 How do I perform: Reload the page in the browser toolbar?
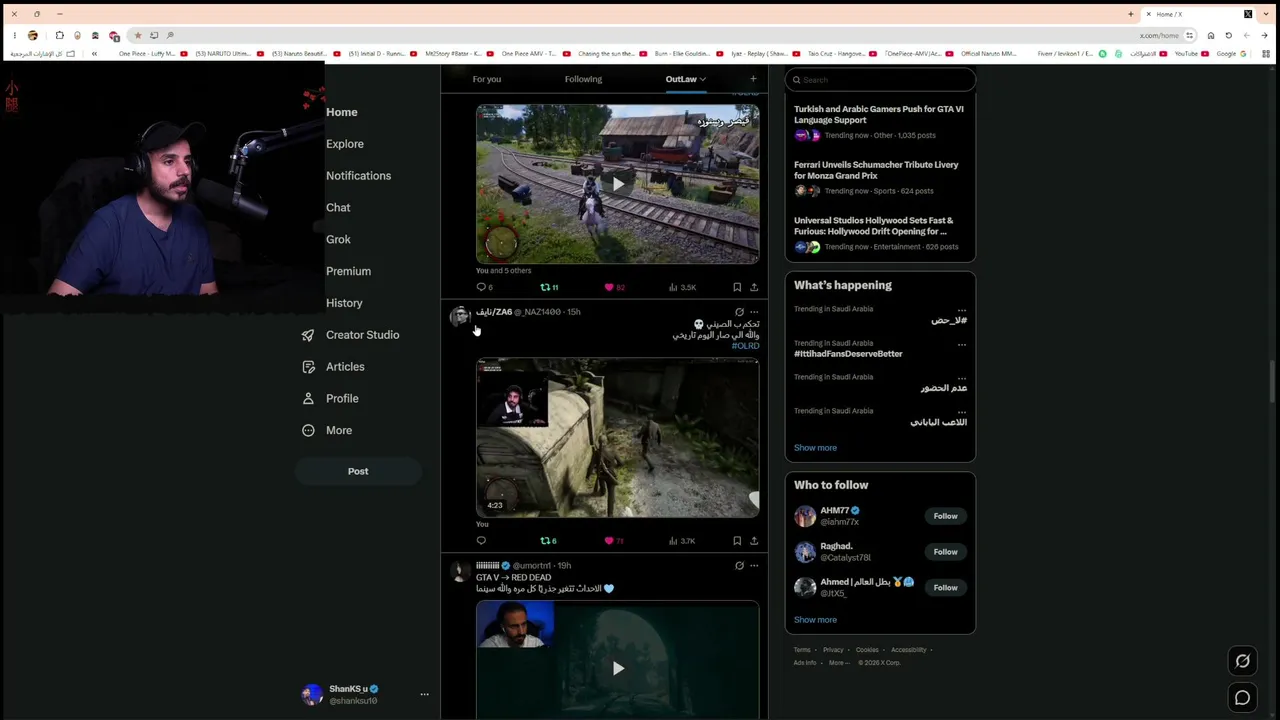click(1228, 35)
